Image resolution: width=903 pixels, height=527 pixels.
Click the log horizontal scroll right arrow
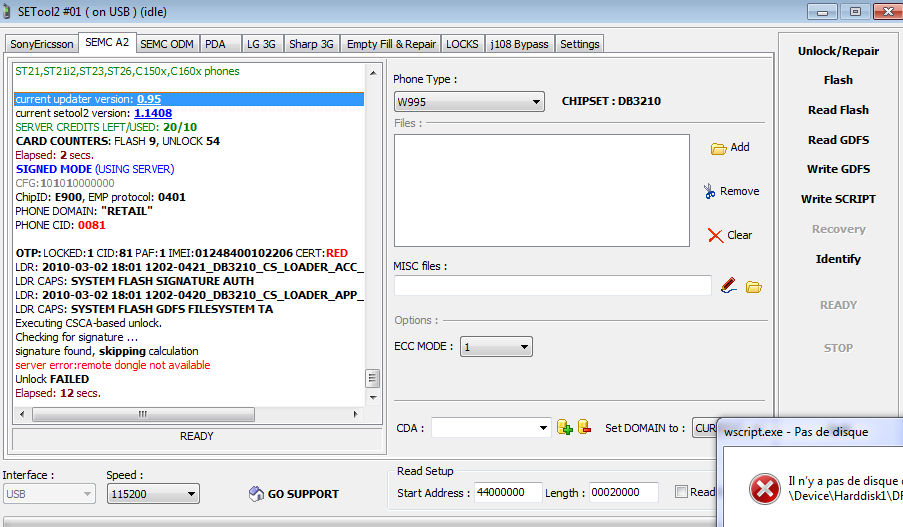[x=355, y=414]
